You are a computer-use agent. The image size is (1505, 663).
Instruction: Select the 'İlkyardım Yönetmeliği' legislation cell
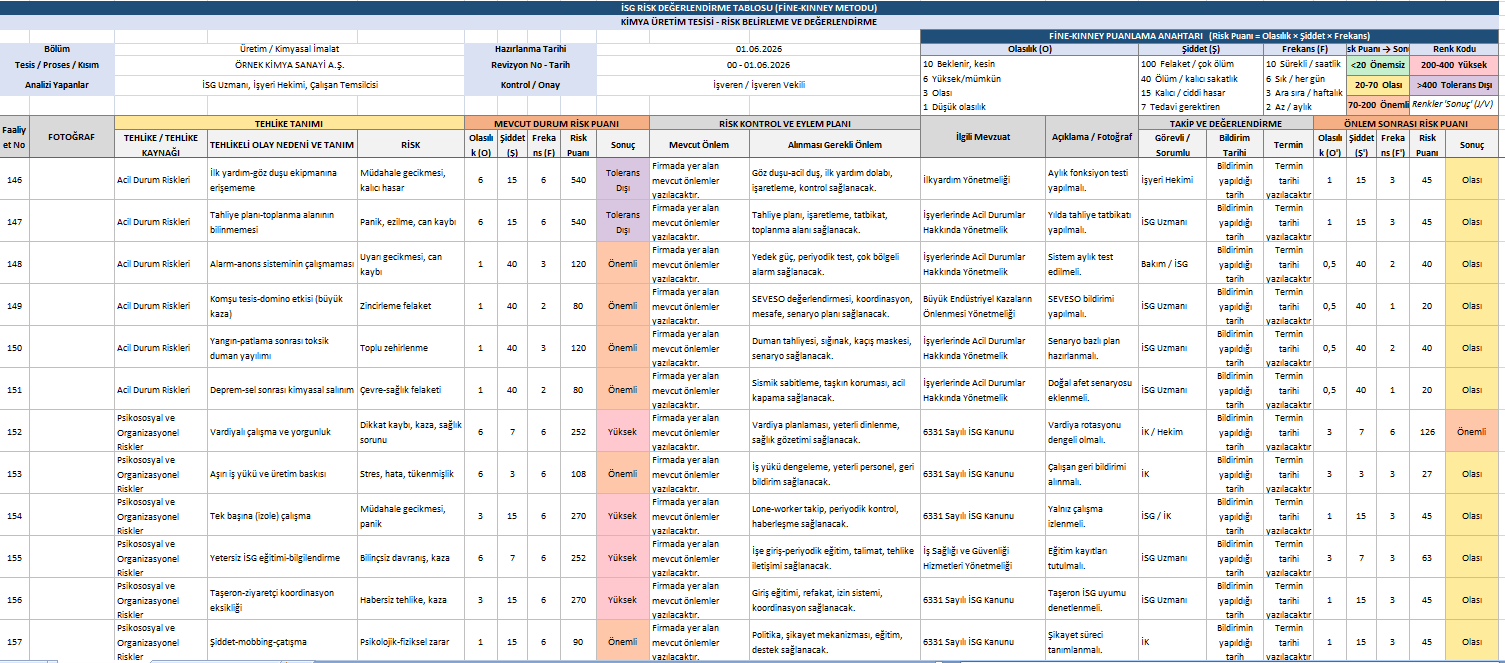click(x=983, y=179)
